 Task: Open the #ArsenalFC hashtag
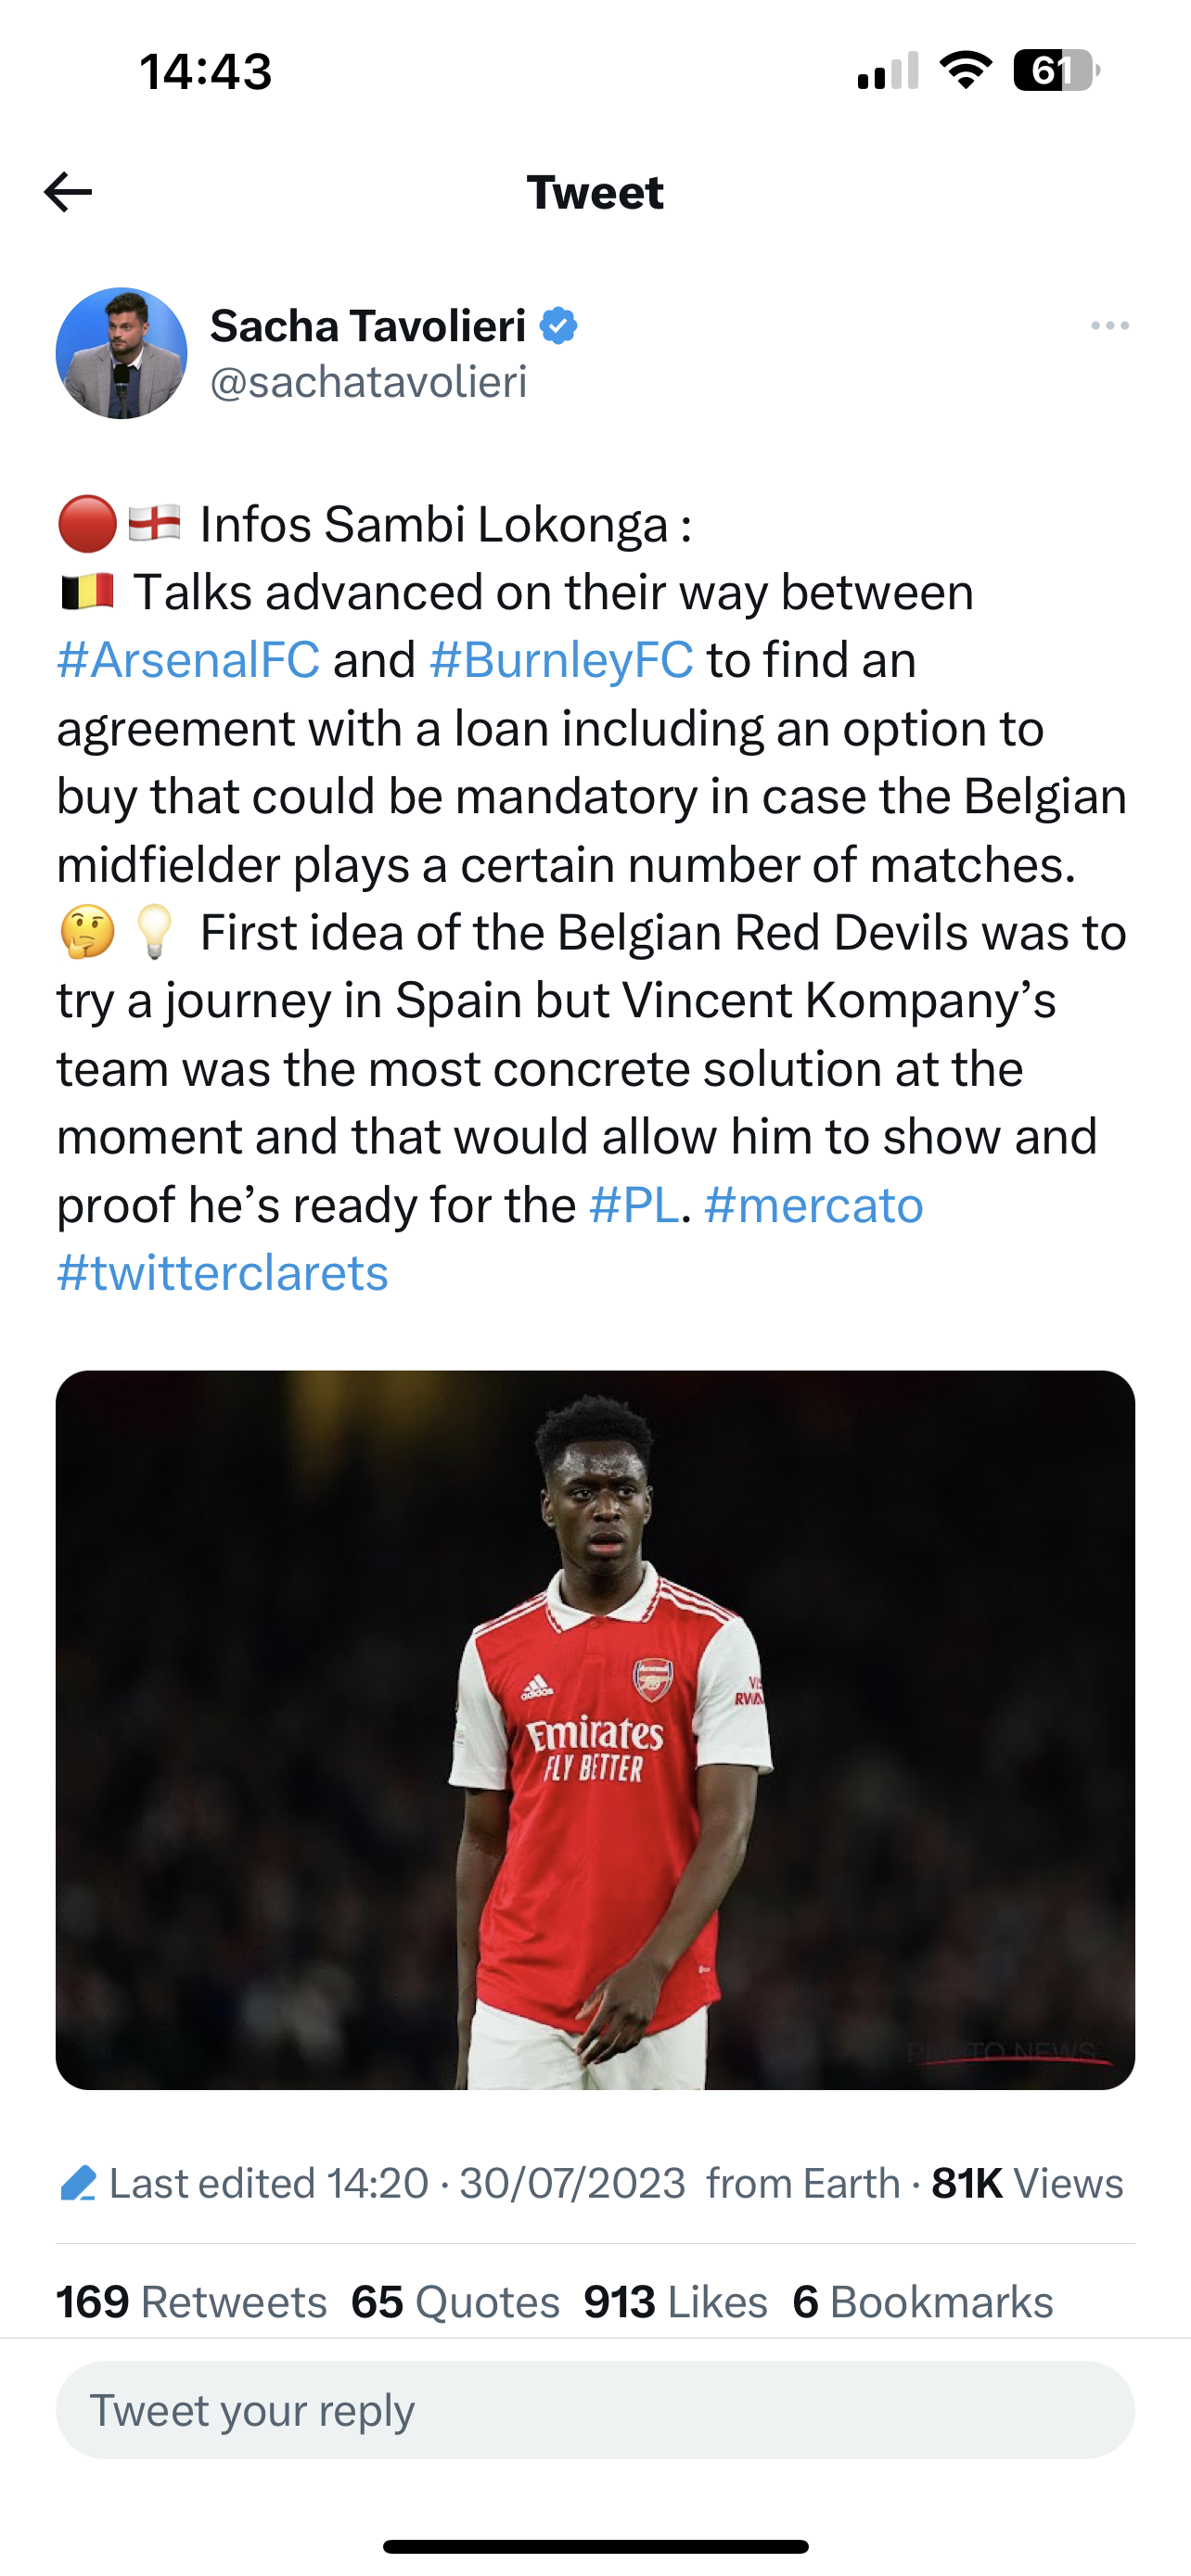188,660
